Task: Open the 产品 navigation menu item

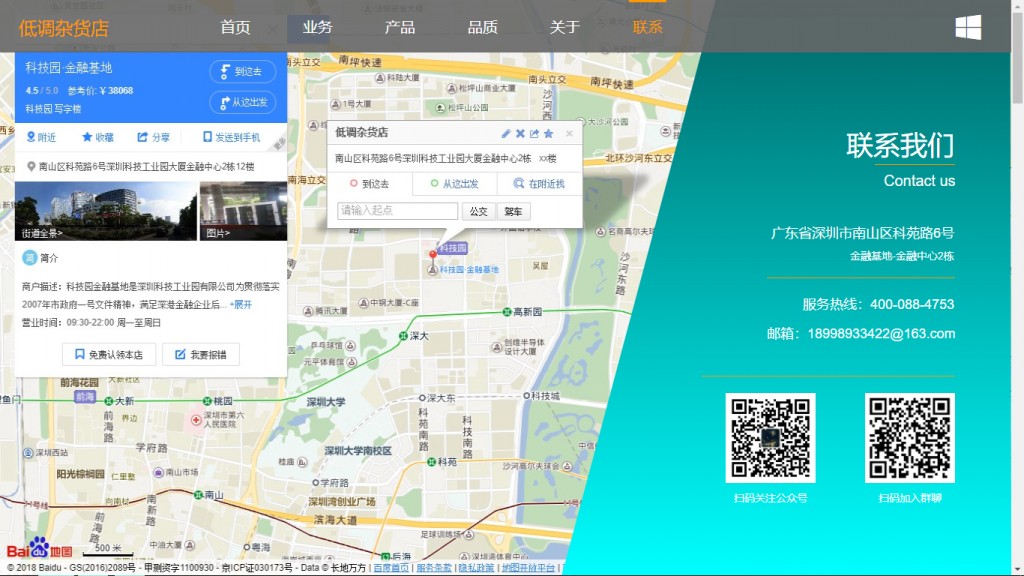Action: pos(400,27)
